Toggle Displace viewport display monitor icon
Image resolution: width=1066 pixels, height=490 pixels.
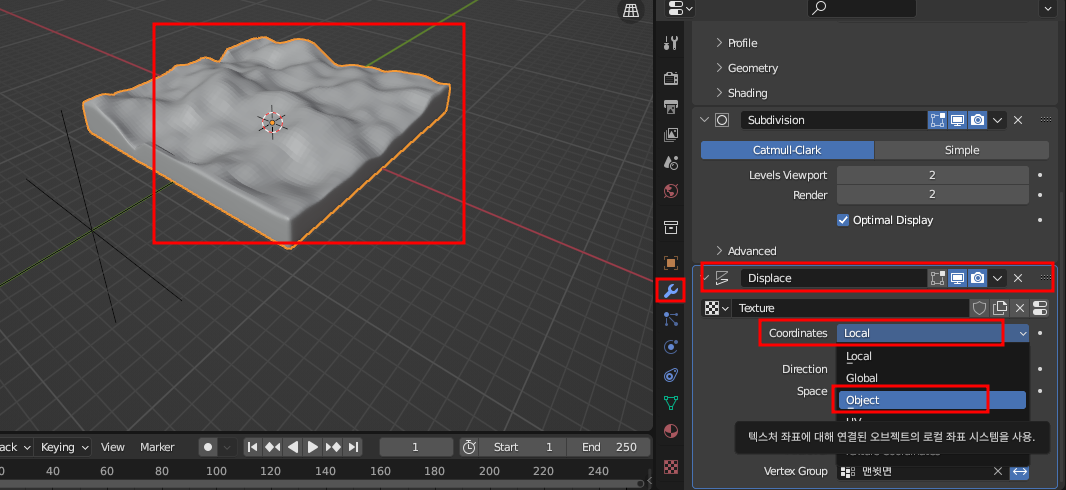click(957, 278)
